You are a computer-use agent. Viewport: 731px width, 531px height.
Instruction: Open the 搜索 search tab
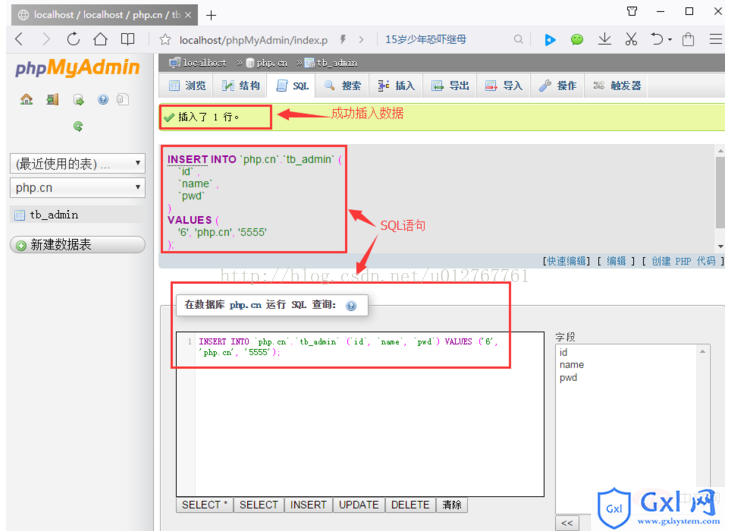(343, 85)
